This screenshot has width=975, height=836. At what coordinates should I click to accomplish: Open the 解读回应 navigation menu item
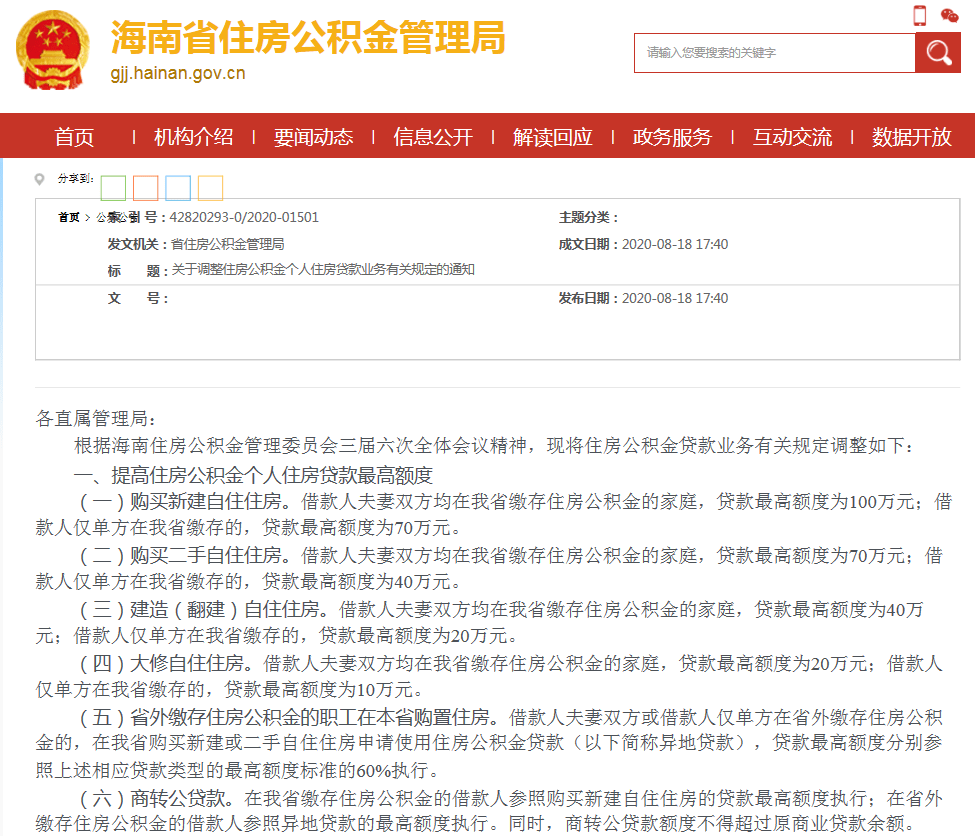(x=553, y=137)
